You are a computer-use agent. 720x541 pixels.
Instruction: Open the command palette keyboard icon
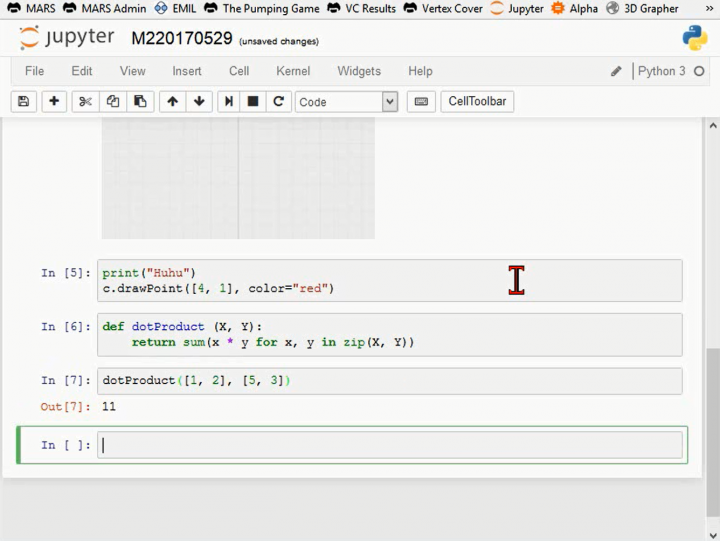click(421, 101)
